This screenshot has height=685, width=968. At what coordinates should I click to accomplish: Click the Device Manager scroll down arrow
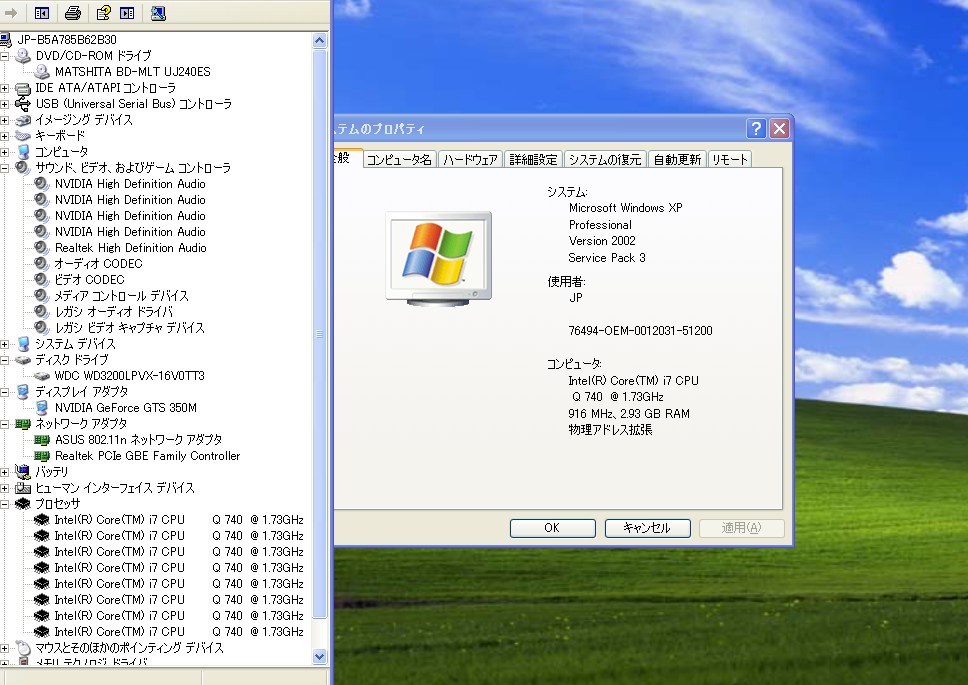(319, 657)
